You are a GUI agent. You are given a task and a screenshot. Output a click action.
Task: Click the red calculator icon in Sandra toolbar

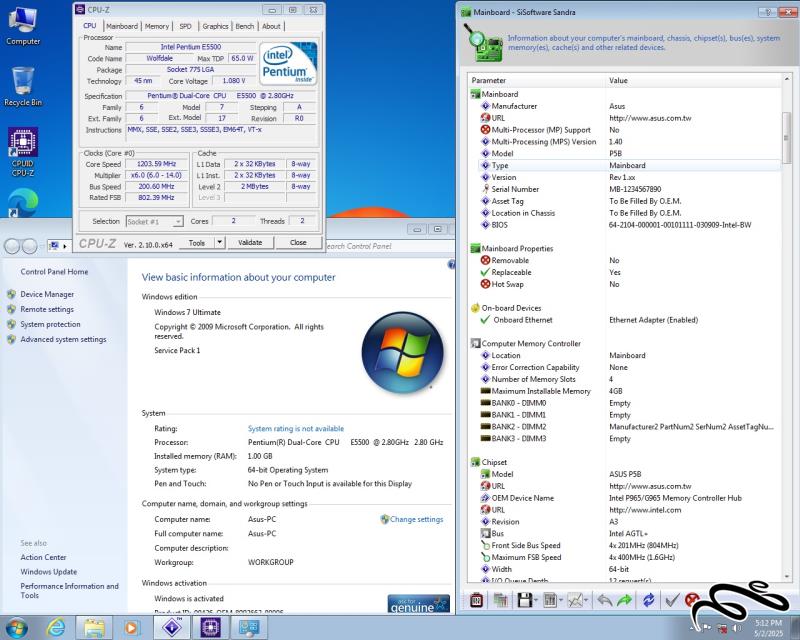(x=477, y=600)
